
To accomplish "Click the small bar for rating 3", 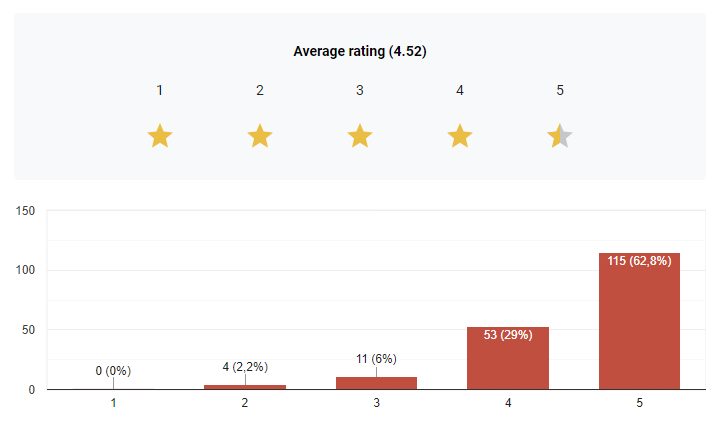I will [376, 383].
